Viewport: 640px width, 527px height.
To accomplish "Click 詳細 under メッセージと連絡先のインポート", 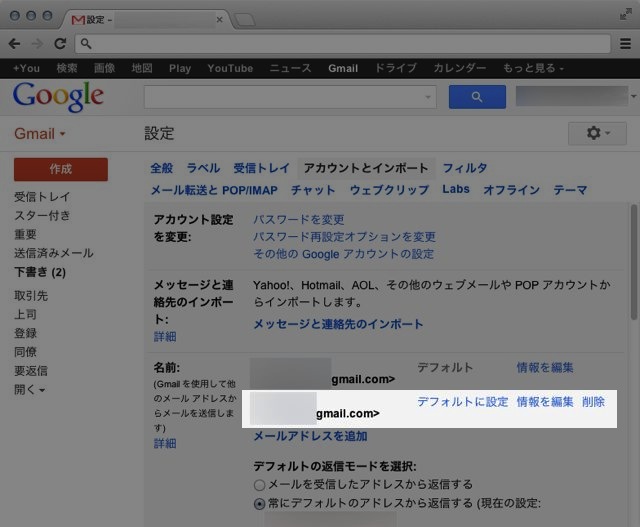I will pyautogui.click(x=165, y=337).
